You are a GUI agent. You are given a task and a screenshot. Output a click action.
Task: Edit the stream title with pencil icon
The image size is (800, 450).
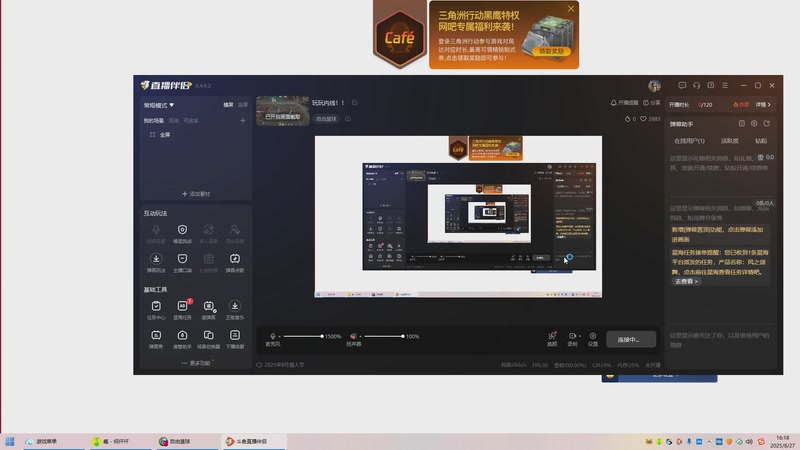pyautogui.click(x=355, y=103)
